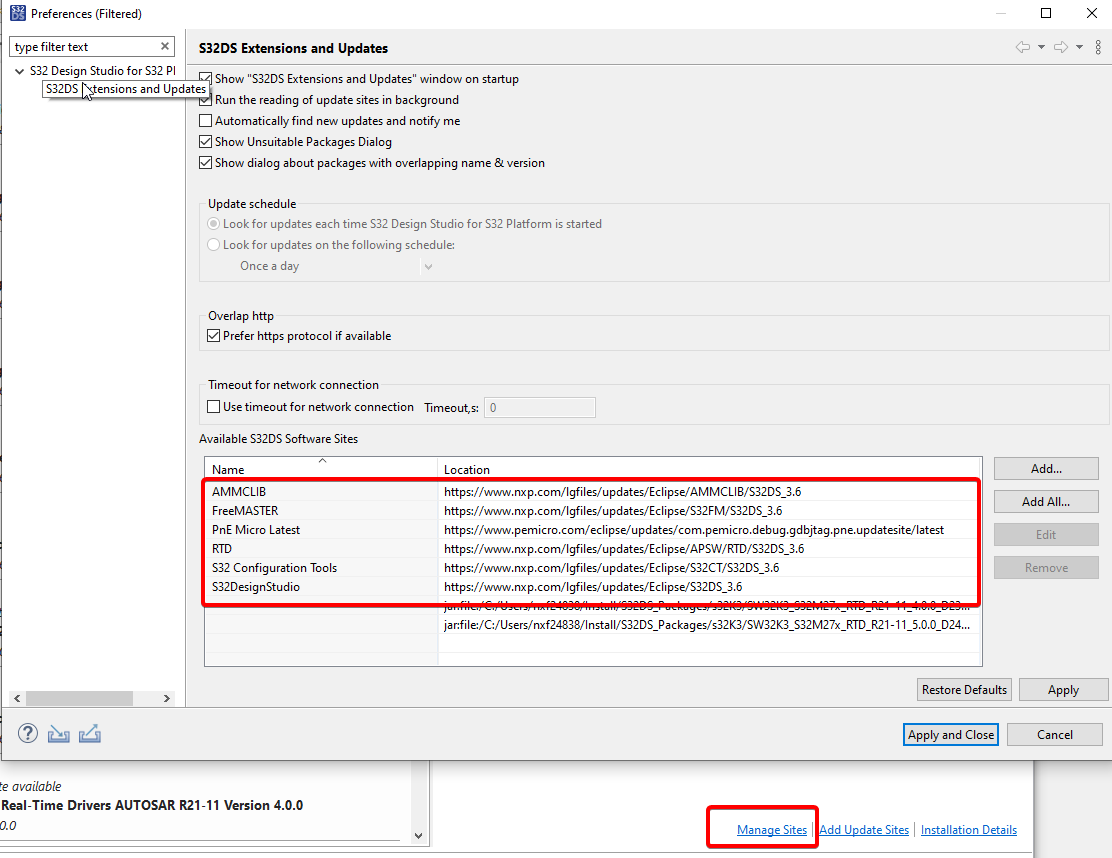Click the Export preferences icon
Image resolution: width=1112 pixels, height=858 pixels.
89,734
